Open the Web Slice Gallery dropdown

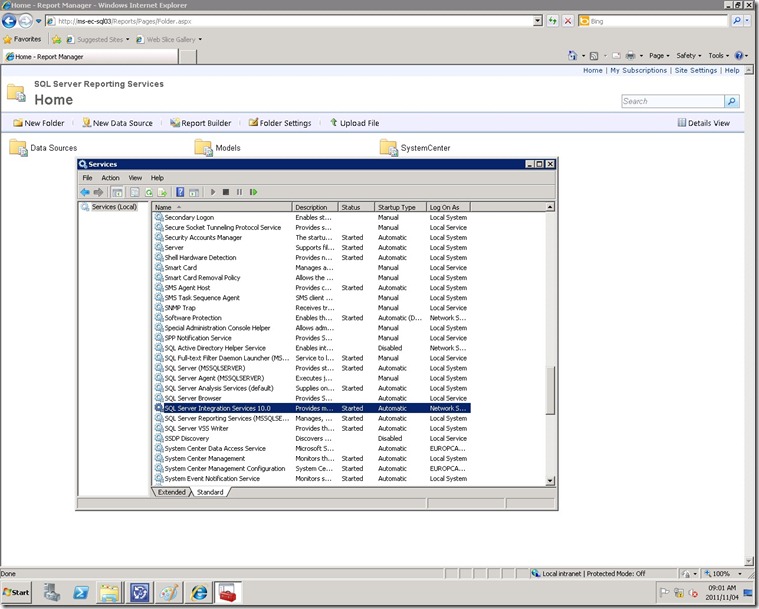[200, 40]
